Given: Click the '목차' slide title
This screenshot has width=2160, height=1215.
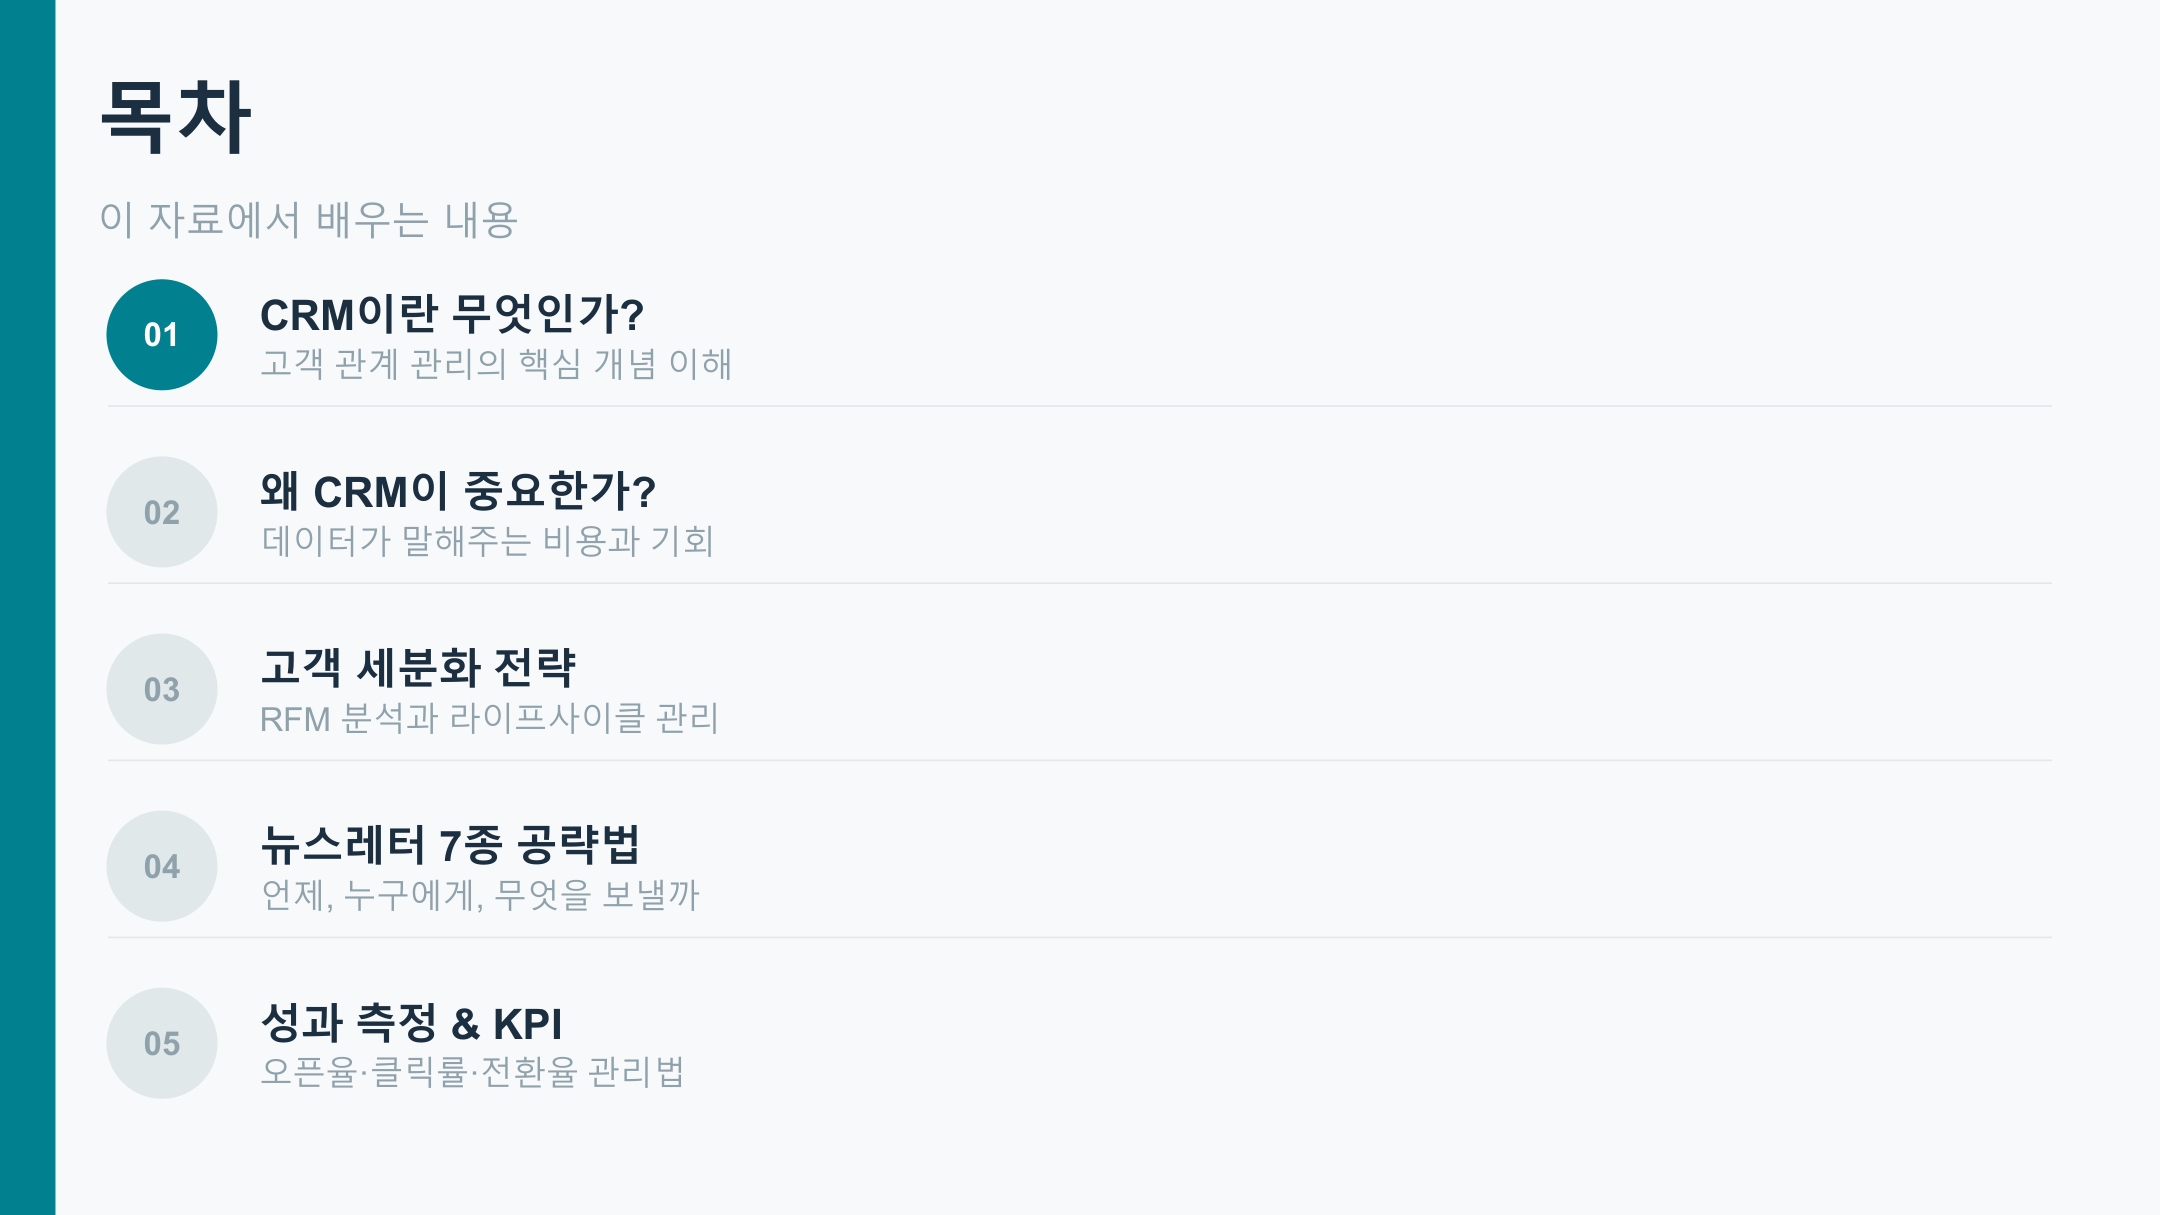Looking at the screenshot, I should click(176, 117).
